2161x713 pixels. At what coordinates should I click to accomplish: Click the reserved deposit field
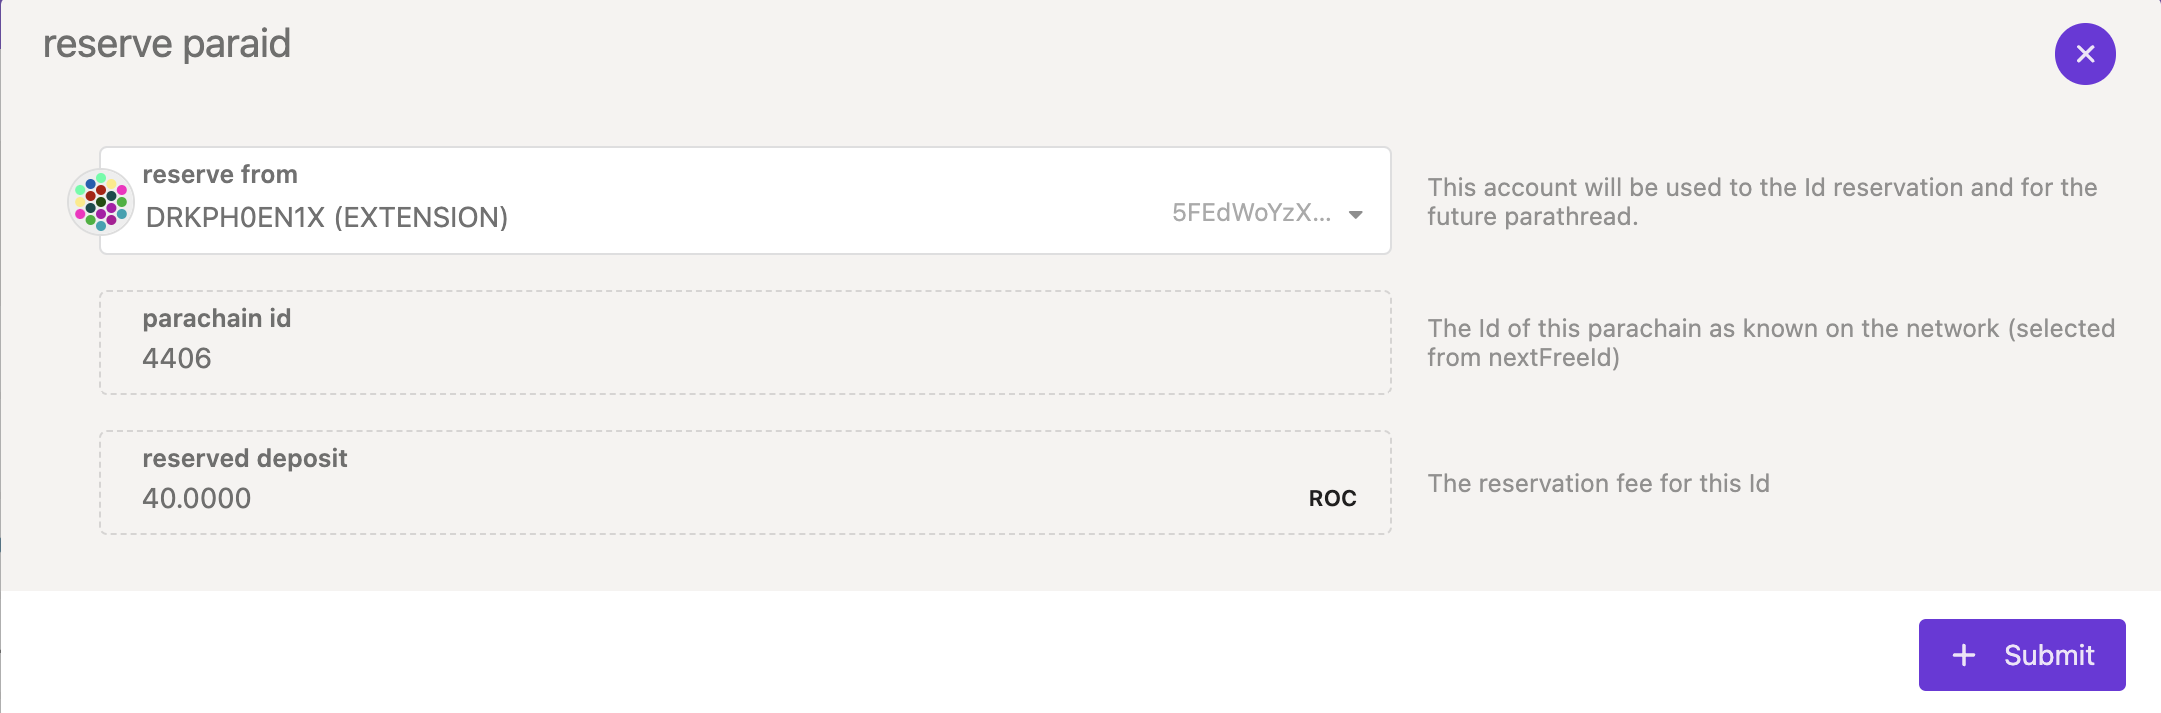tap(744, 482)
